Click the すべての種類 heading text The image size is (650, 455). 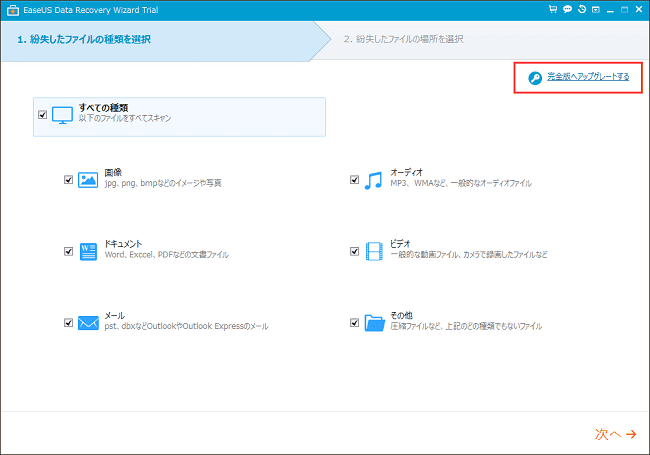pos(103,108)
